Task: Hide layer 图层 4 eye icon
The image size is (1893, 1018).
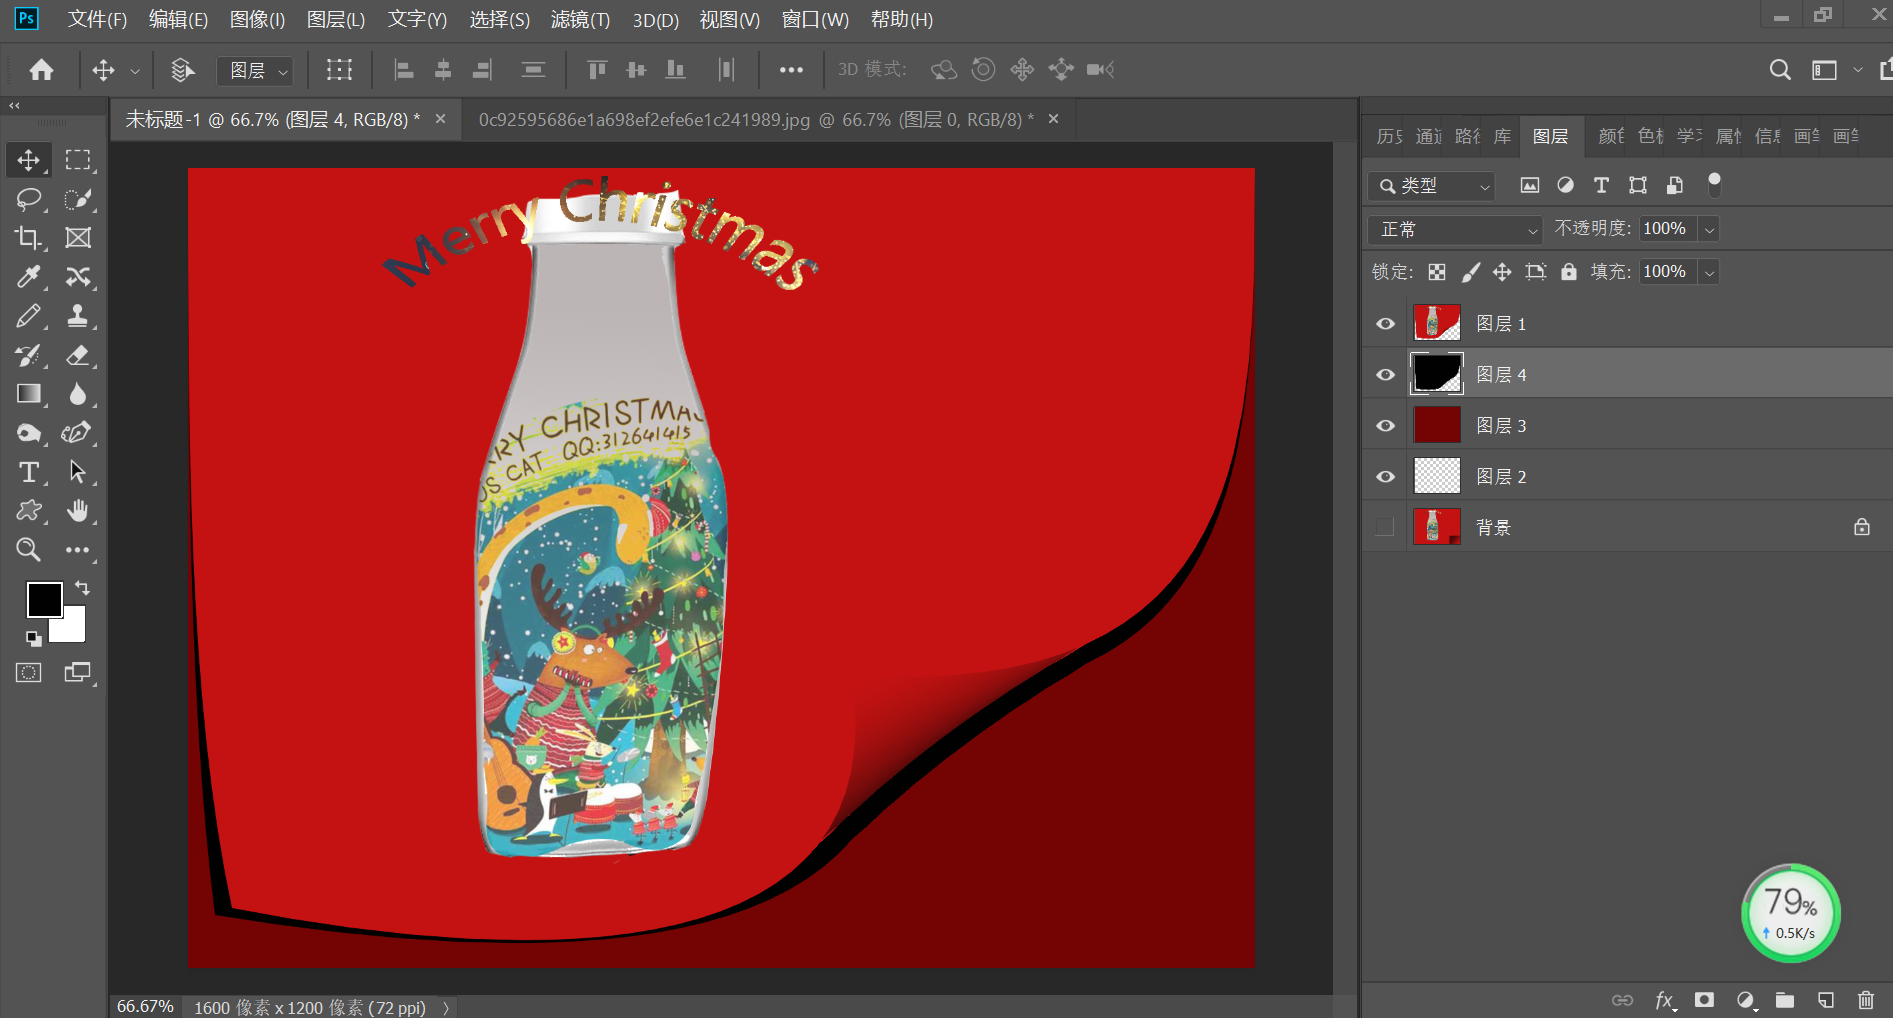Action: pos(1385,375)
